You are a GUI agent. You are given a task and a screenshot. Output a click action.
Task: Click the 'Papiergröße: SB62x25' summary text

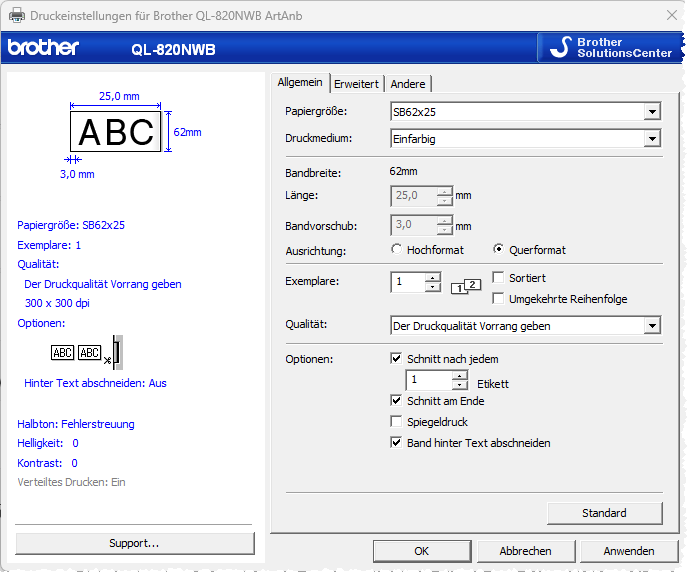pos(71,225)
